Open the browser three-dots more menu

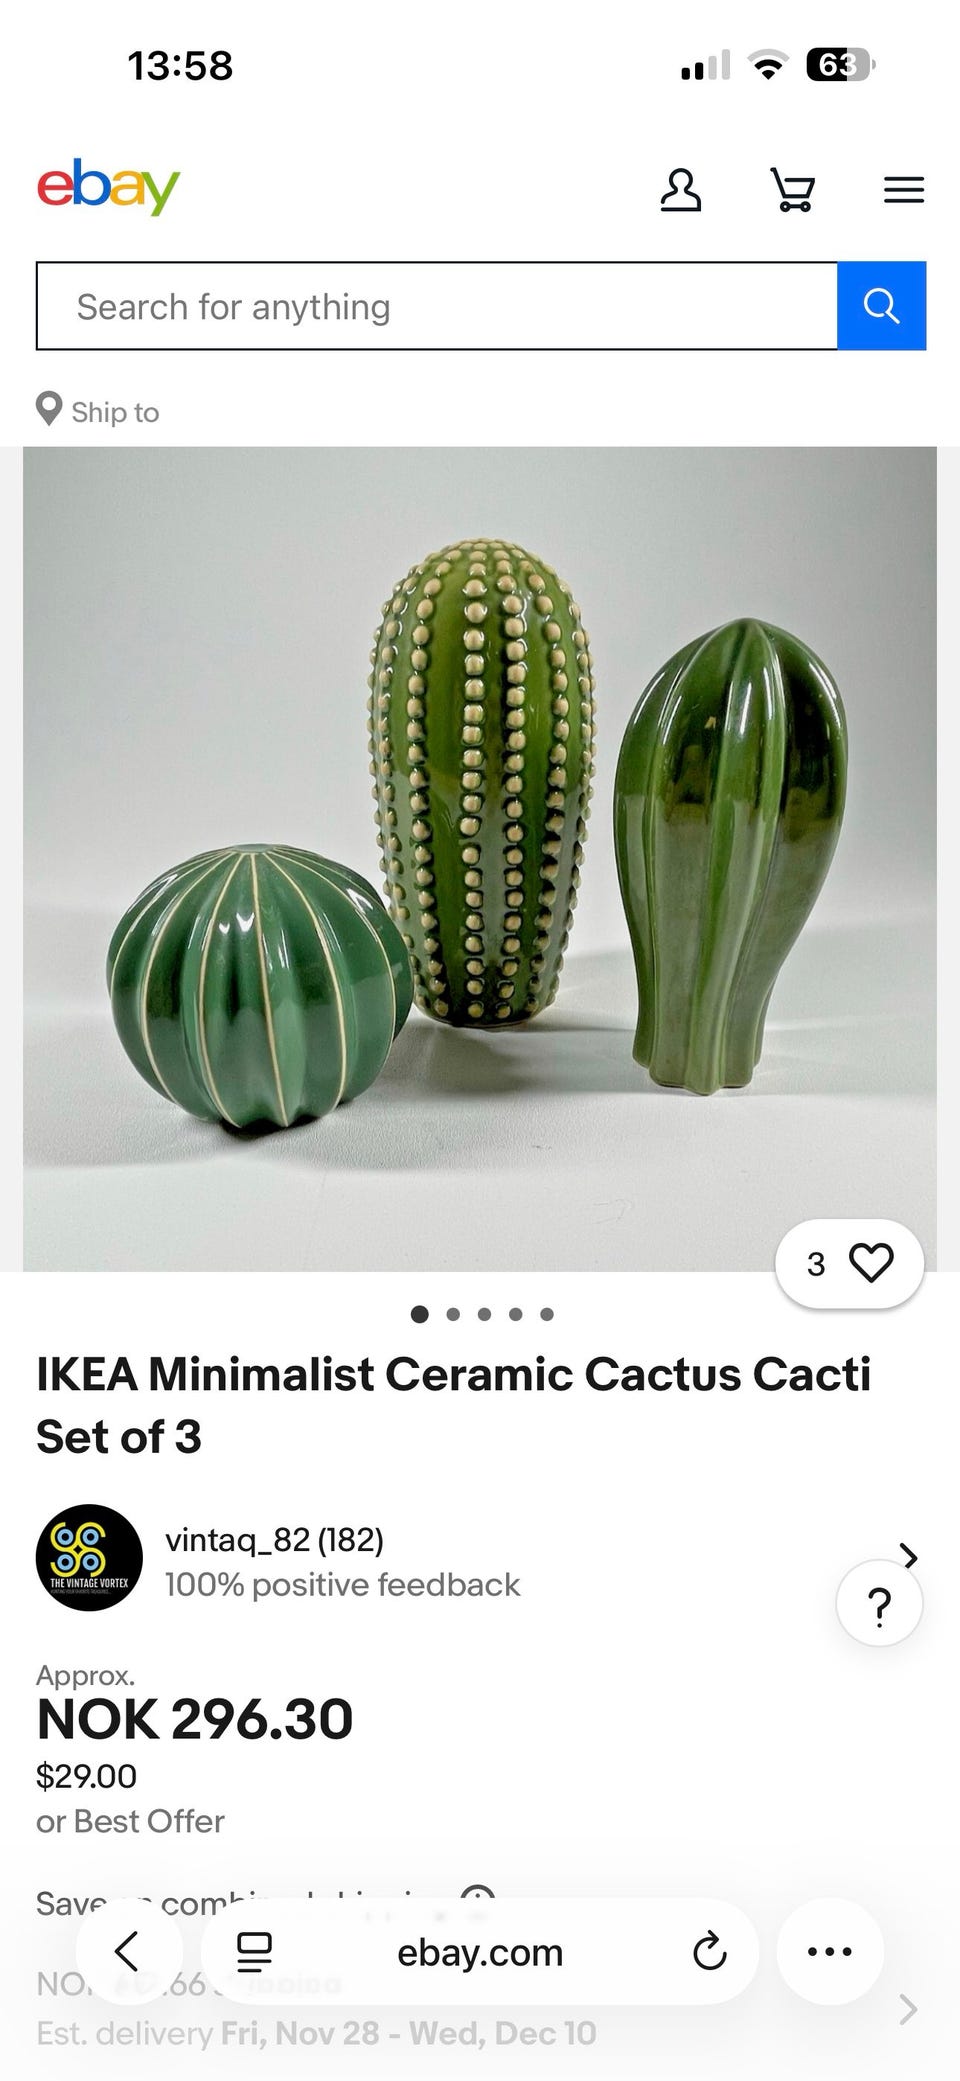tap(829, 1951)
